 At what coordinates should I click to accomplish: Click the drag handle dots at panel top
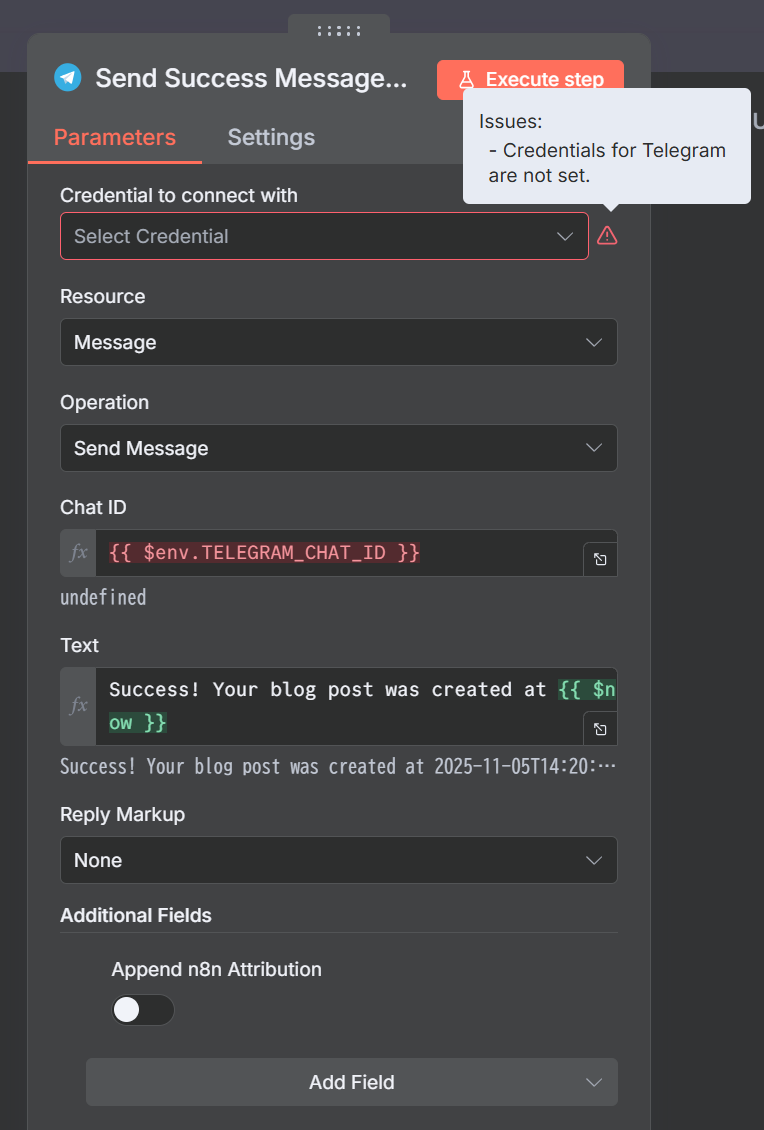(x=338, y=31)
